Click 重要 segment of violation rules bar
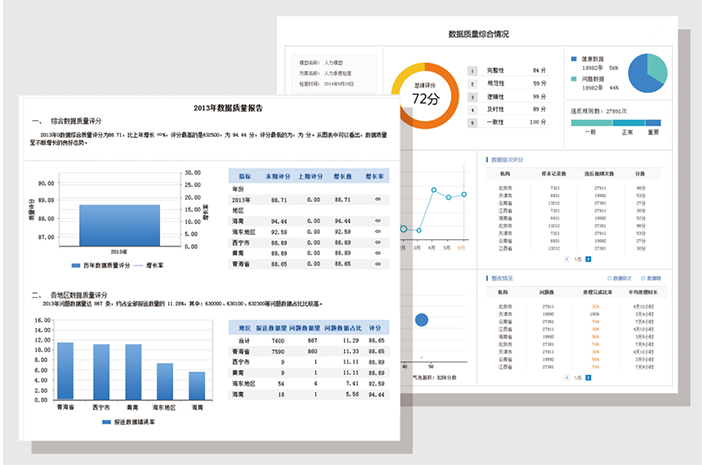Screen dimensions: 702x465 pyautogui.click(x=653, y=123)
